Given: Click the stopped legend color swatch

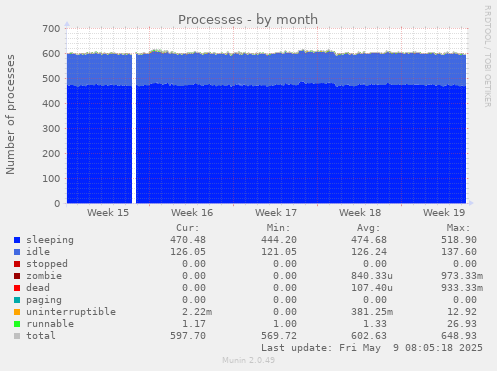Looking at the screenshot, I should (x=17, y=264).
